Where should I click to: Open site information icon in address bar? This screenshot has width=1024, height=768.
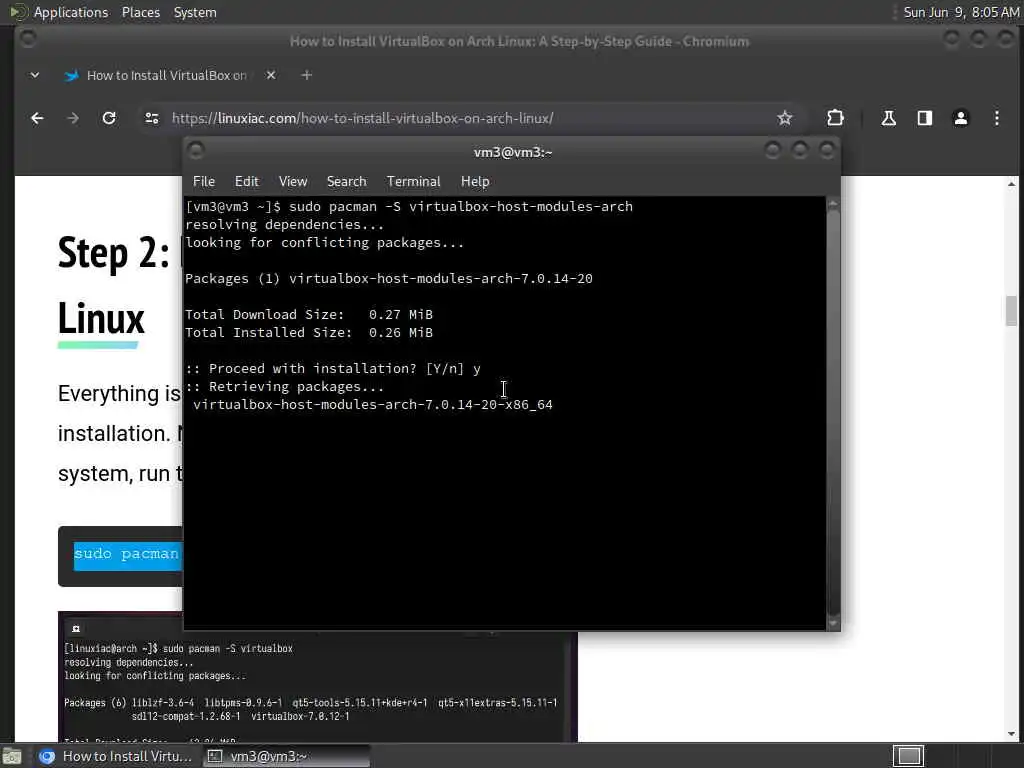pos(152,118)
